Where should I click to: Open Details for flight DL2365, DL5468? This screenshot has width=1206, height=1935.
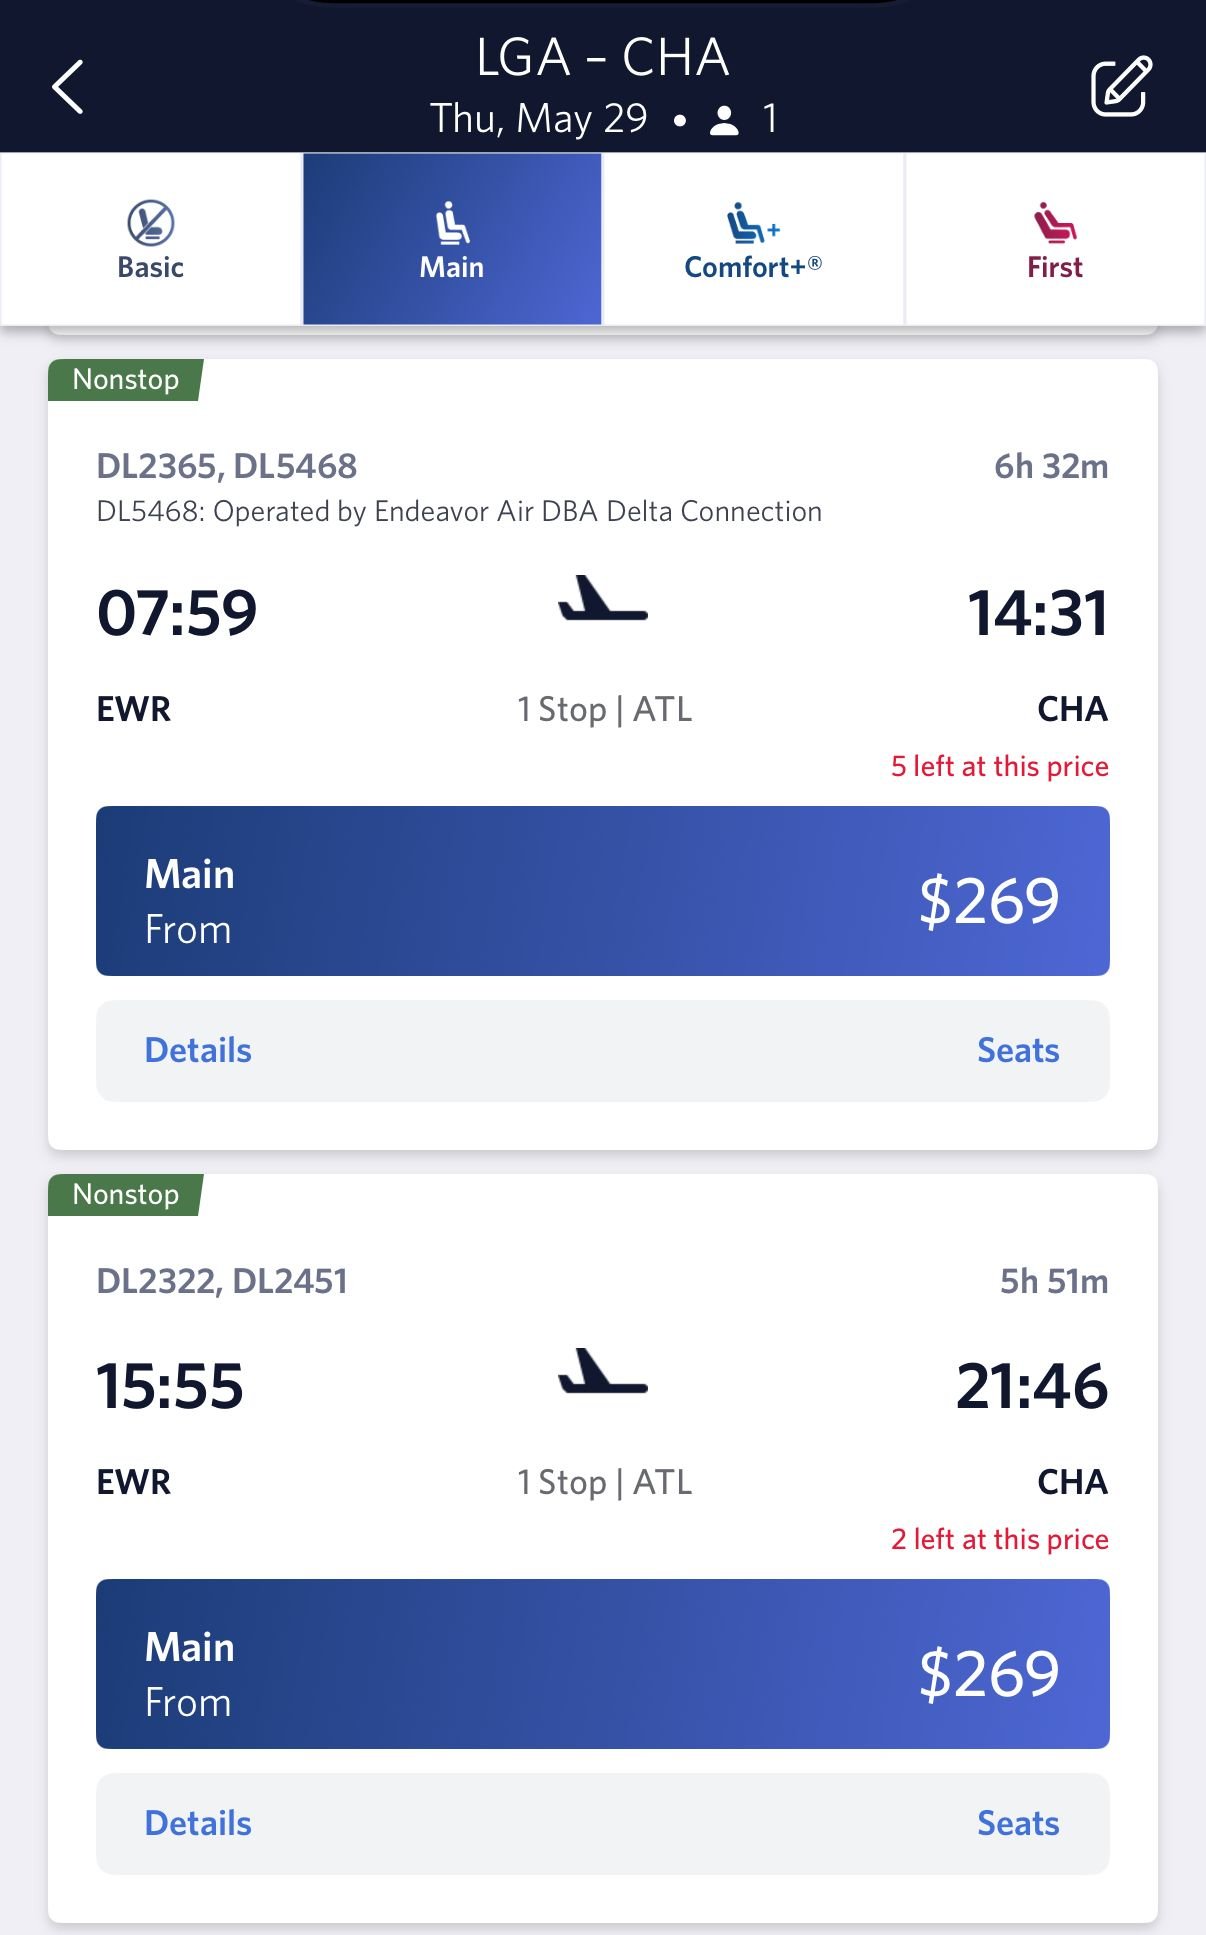[x=198, y=1051]
